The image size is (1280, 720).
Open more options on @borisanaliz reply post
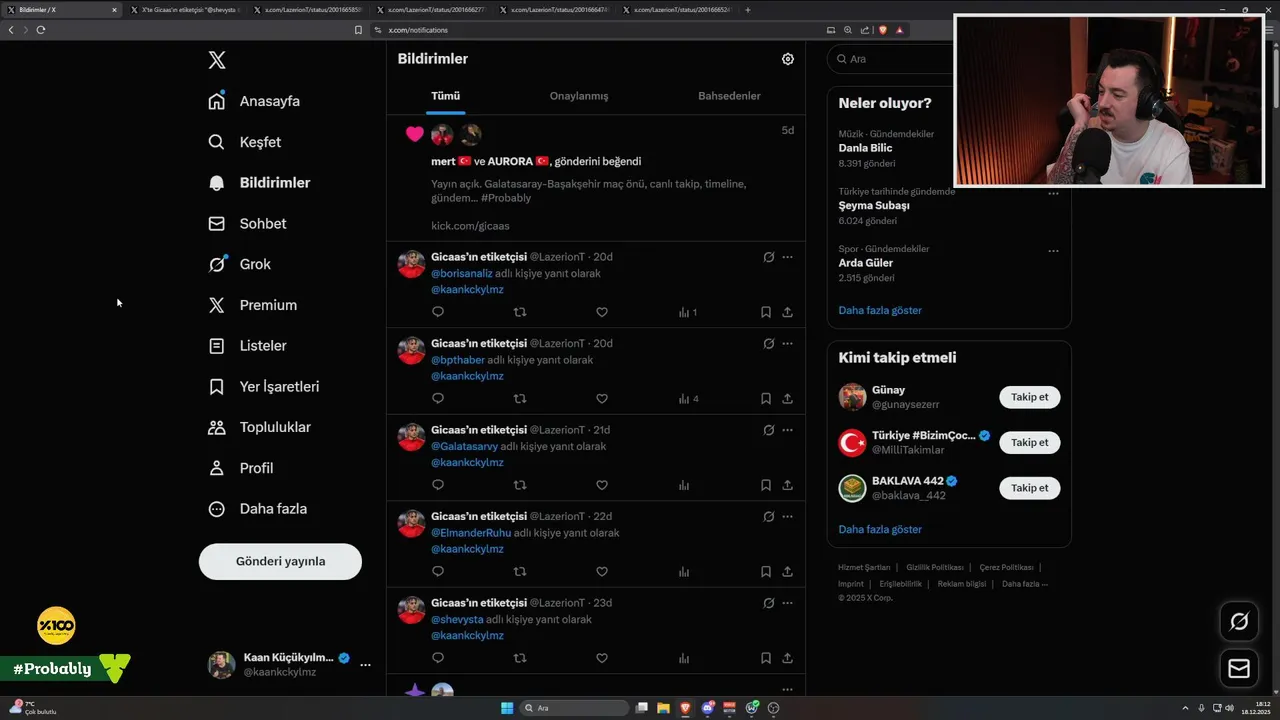(x=788, y=257)
